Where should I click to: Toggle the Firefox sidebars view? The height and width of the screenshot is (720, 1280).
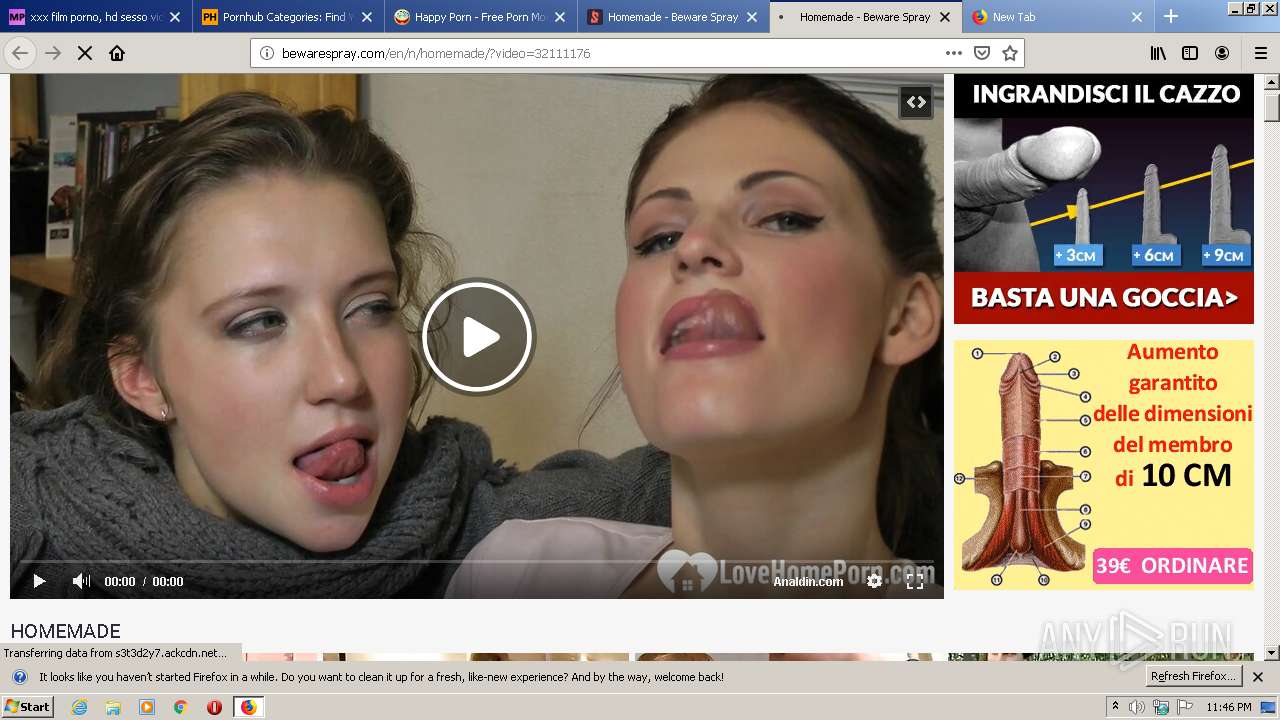tap(1190, 53)
